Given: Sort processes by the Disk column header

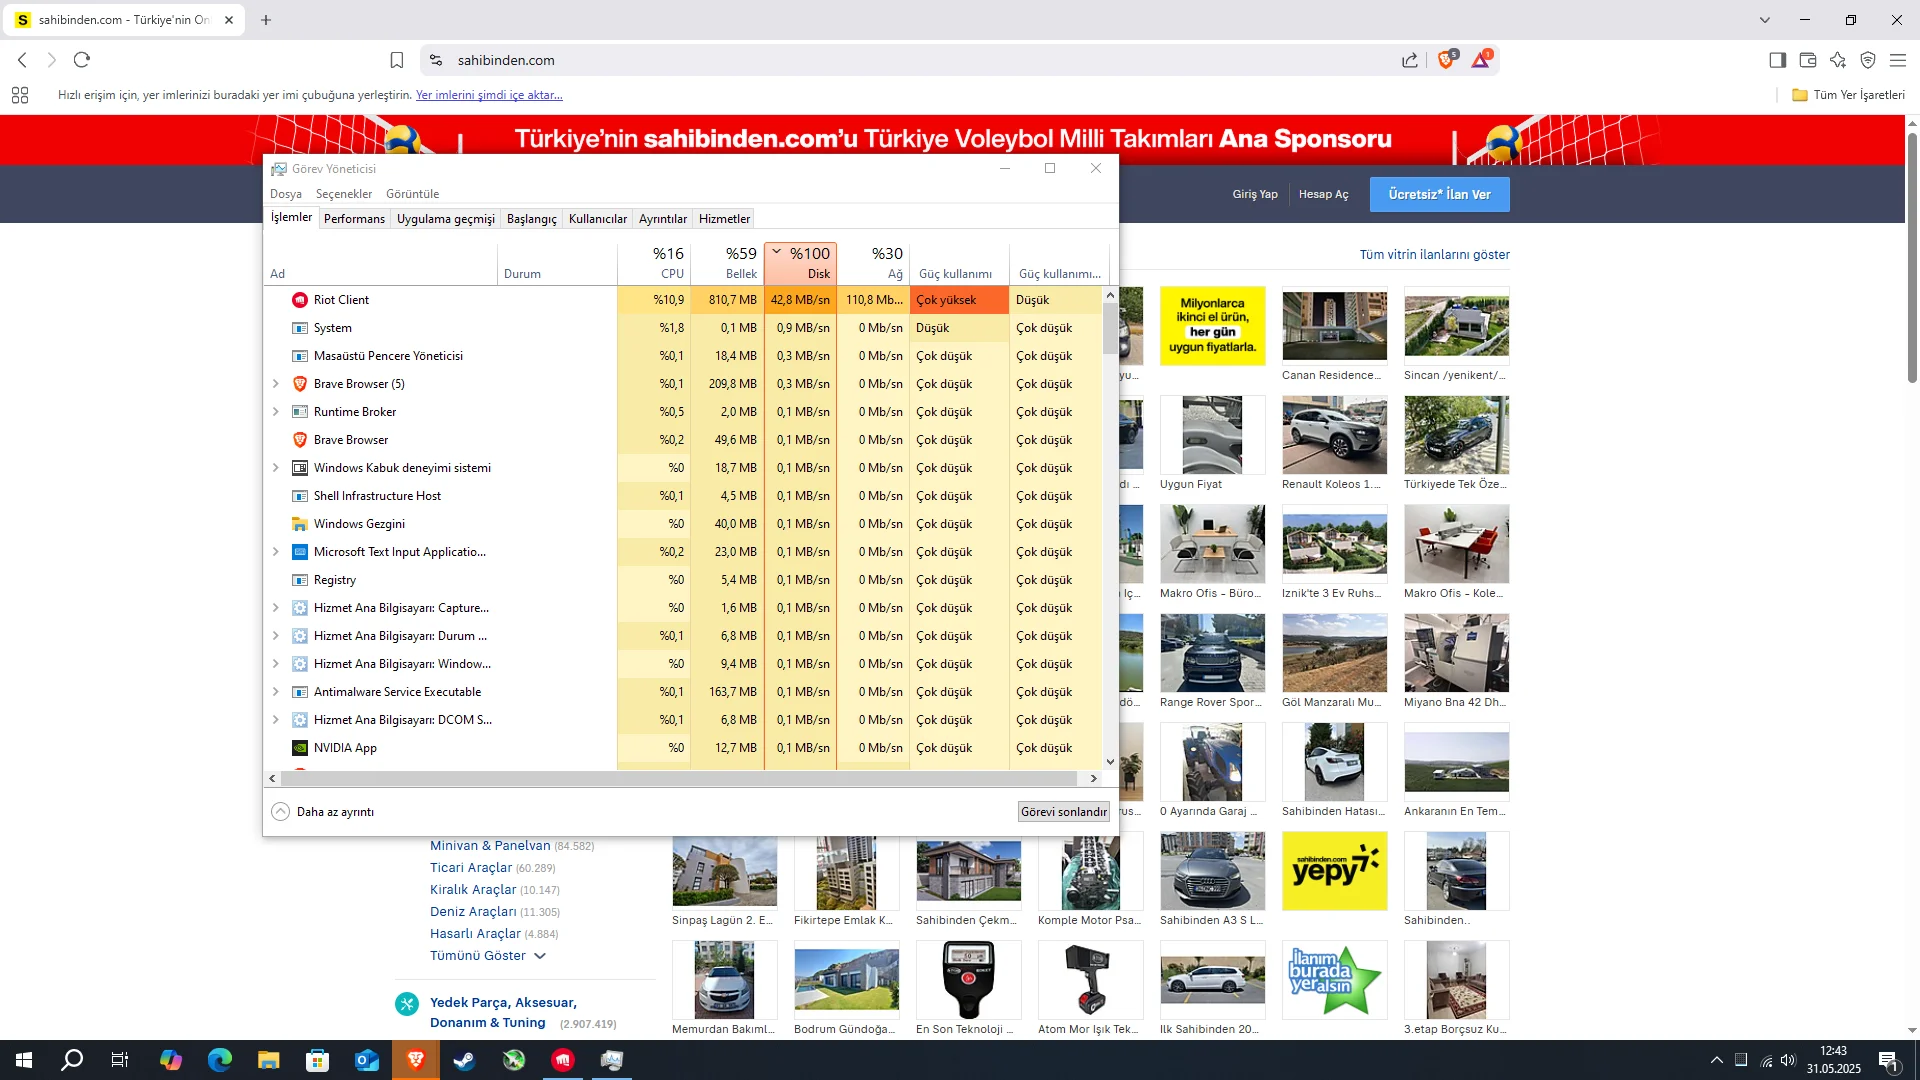Looking at the screenshot, I should [801, 263].
